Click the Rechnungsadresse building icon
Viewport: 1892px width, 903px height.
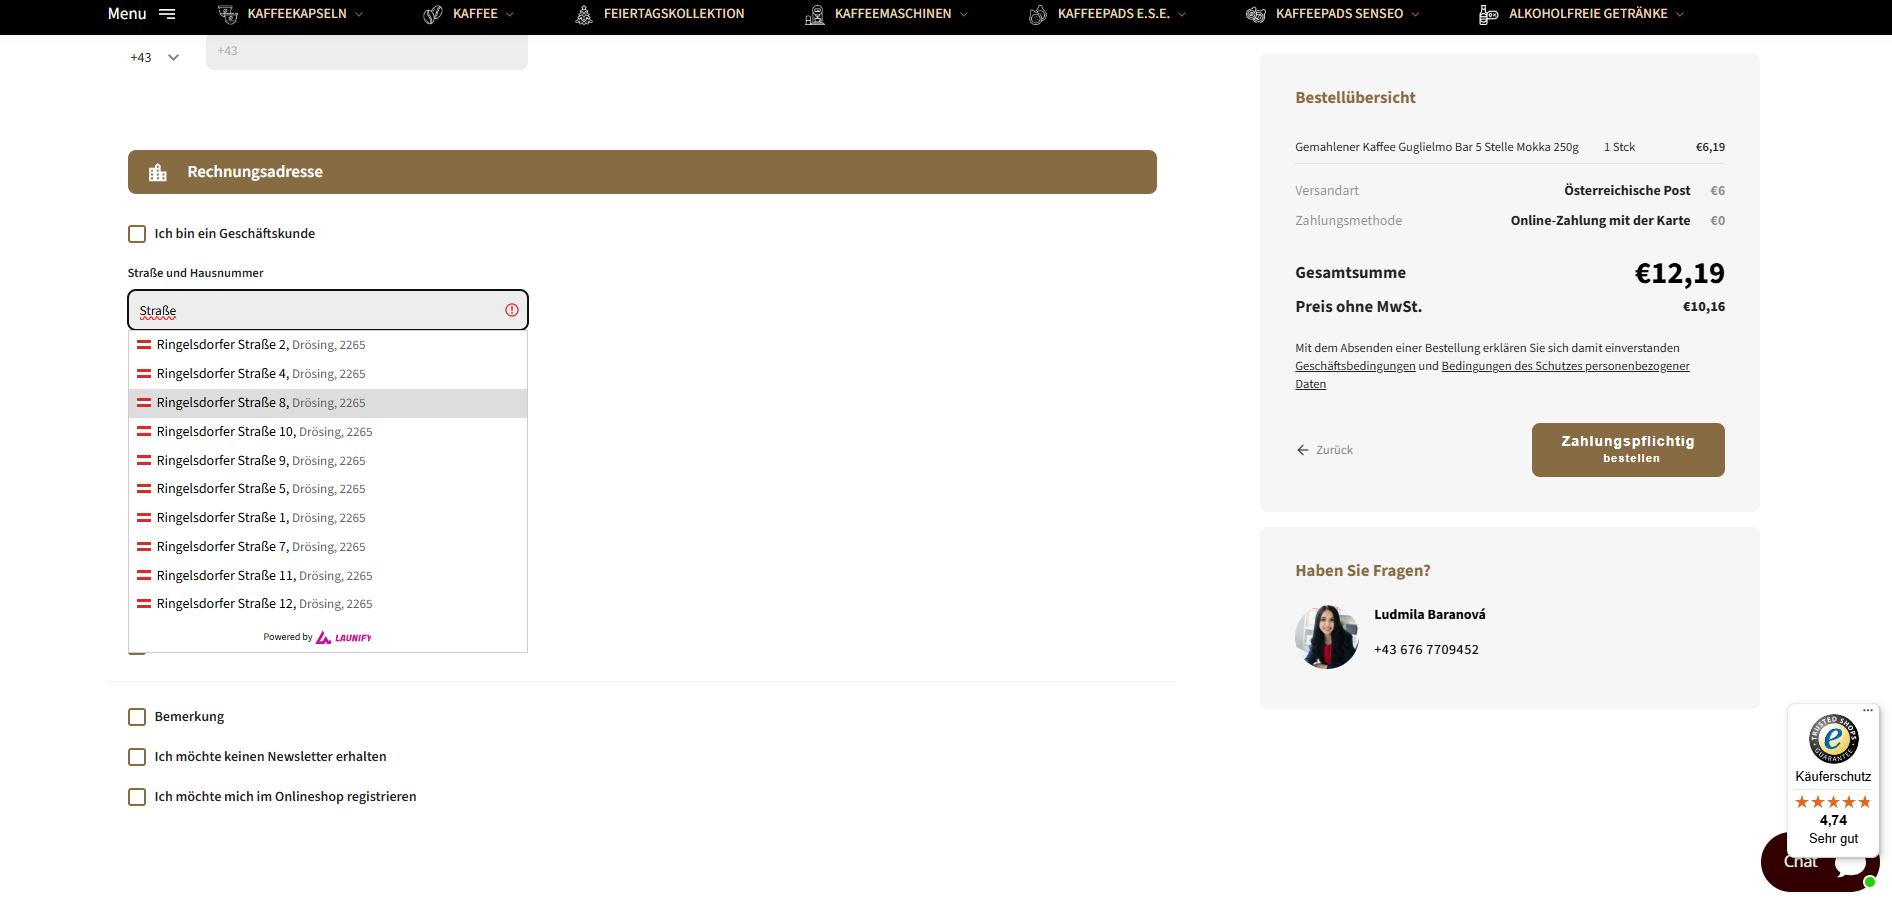[x=158, y=172]
